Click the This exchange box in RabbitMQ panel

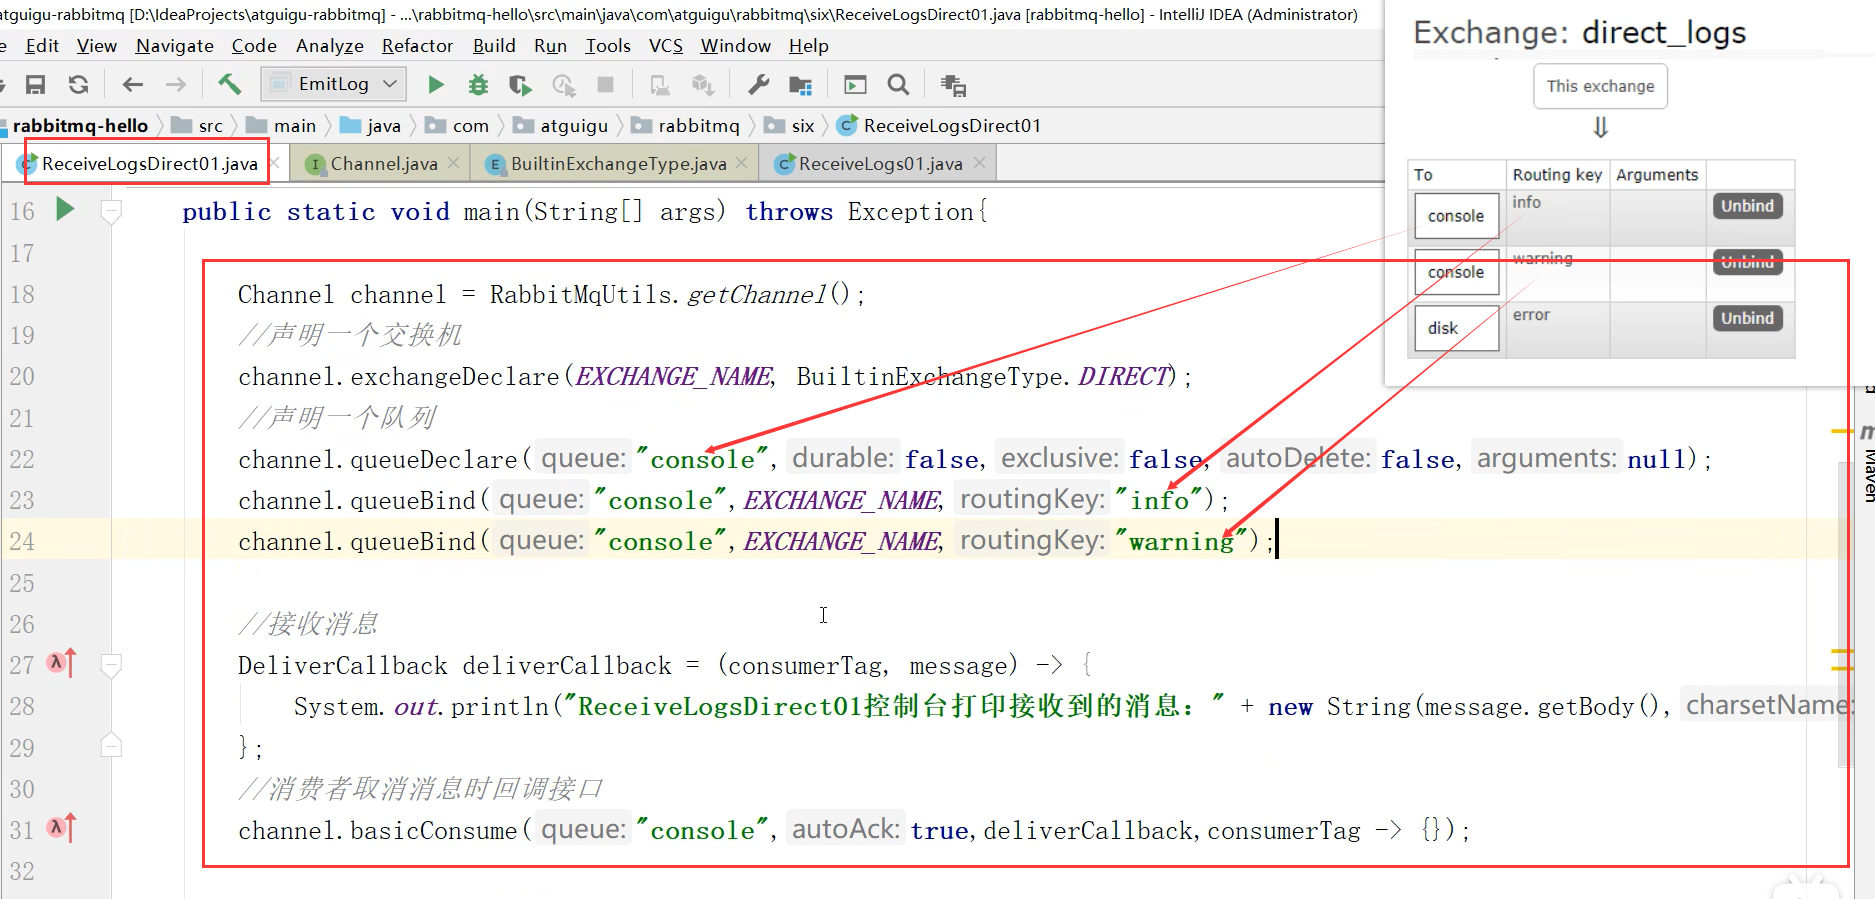click(1600, 86)
